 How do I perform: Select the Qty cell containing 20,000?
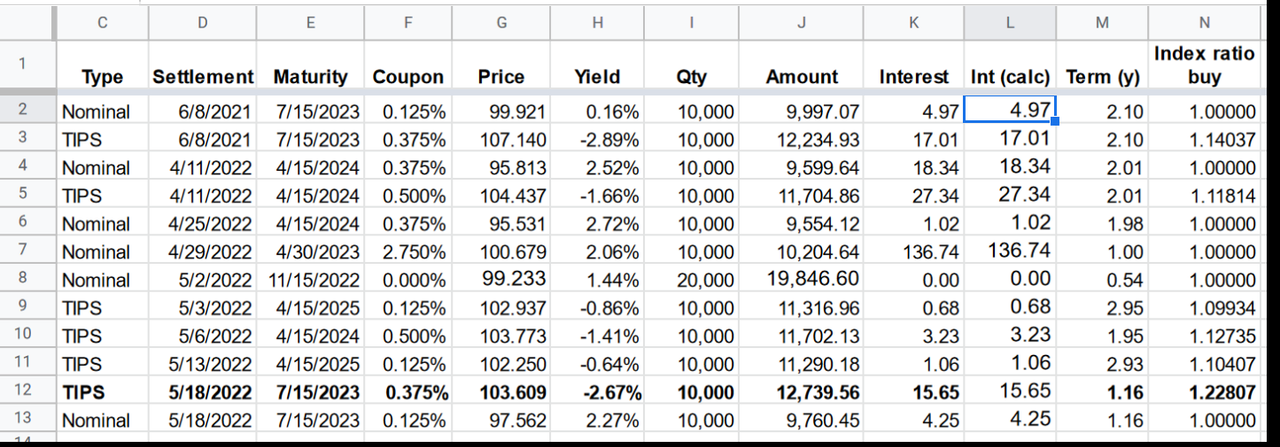click(706, 279)
